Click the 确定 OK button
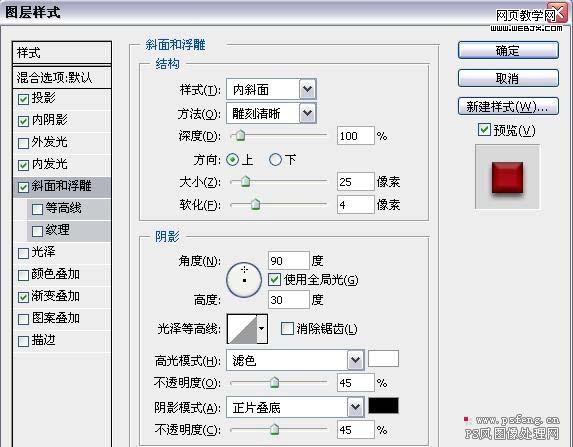573x447 pixels. 508,50
